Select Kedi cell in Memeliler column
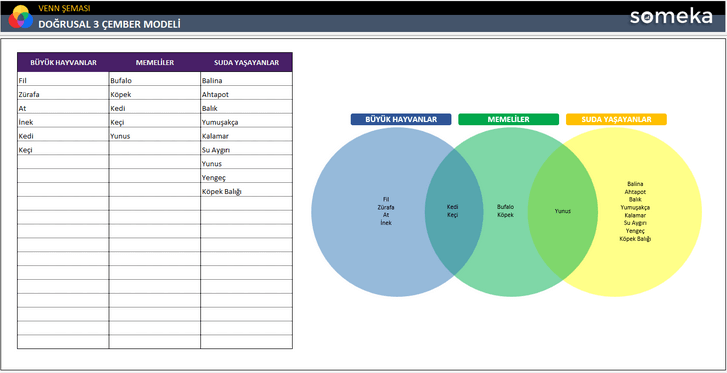 click(155, 107)
